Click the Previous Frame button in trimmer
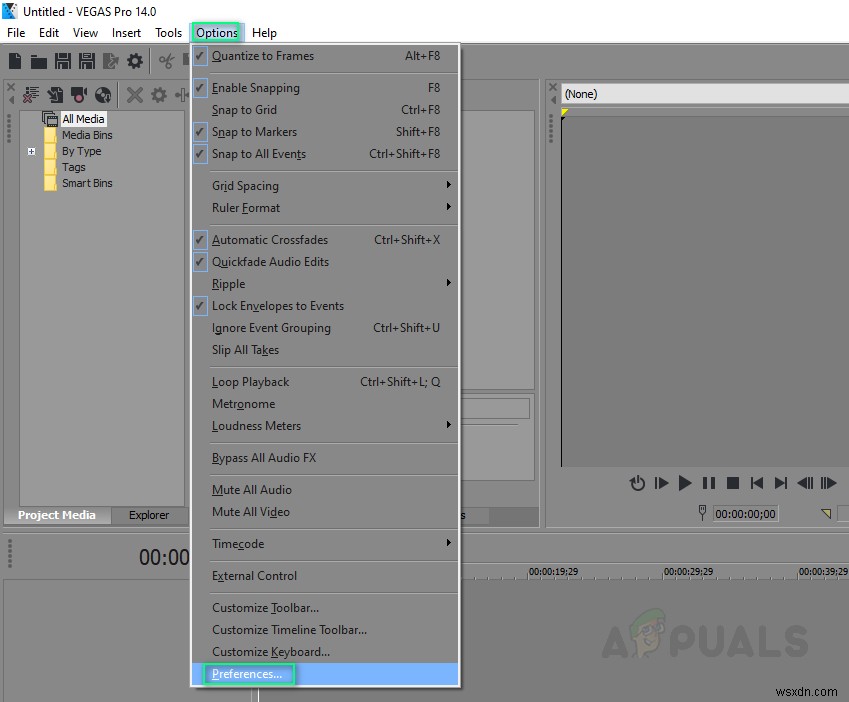 click(x=805, y=483)
